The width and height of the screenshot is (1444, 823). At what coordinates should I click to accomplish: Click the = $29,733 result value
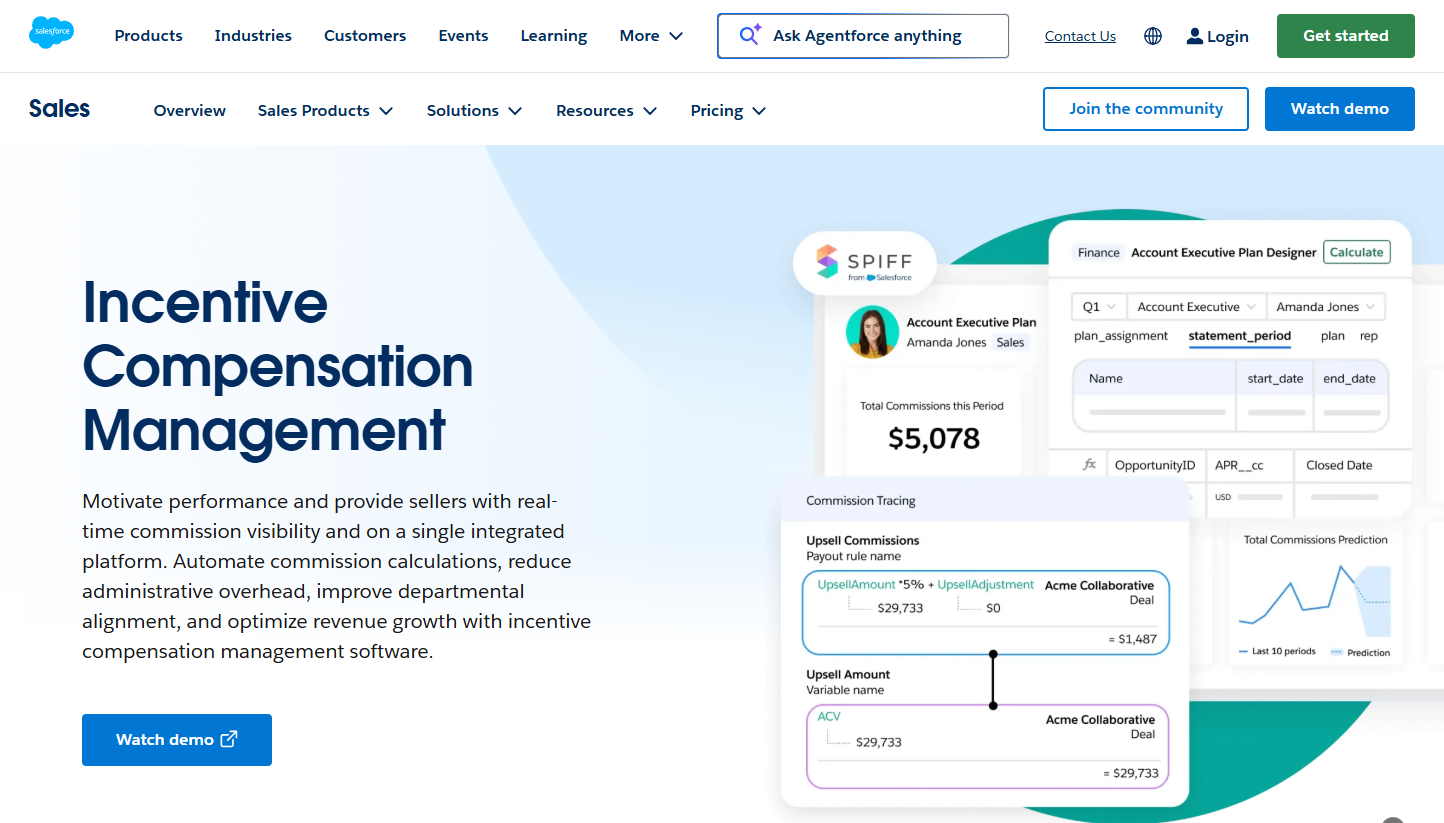pos(1130,773)
